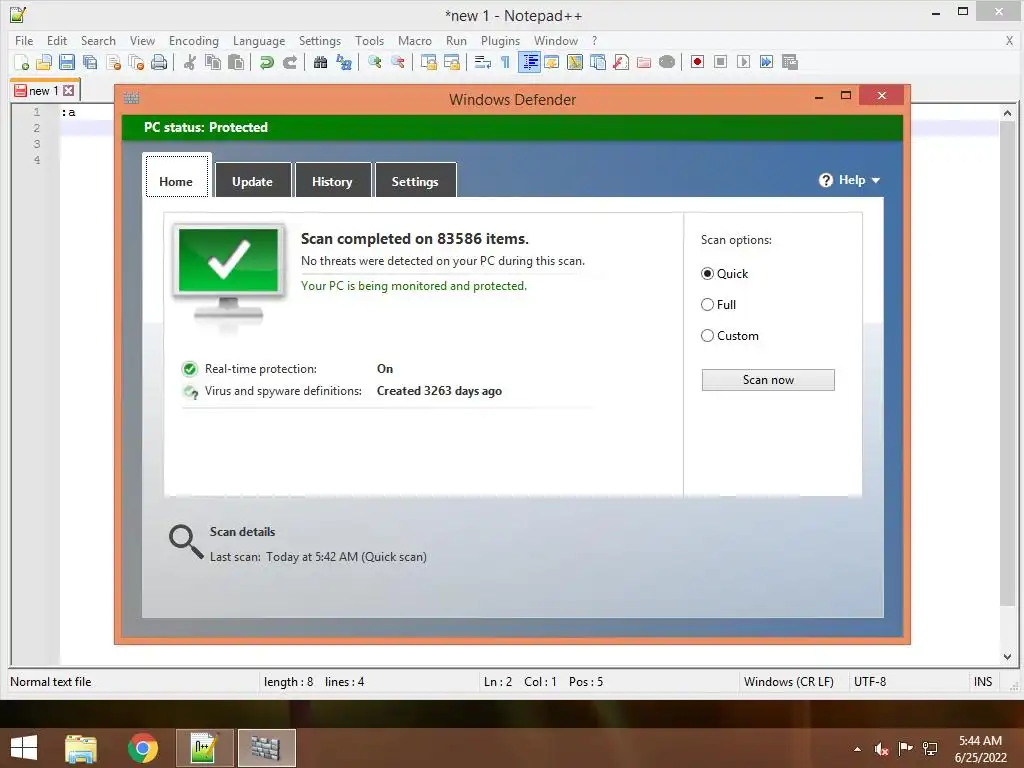The width and height of the screenshot is (1024, 768).
Task: Play back the recorded macro icon
Action: coord(743,62)
